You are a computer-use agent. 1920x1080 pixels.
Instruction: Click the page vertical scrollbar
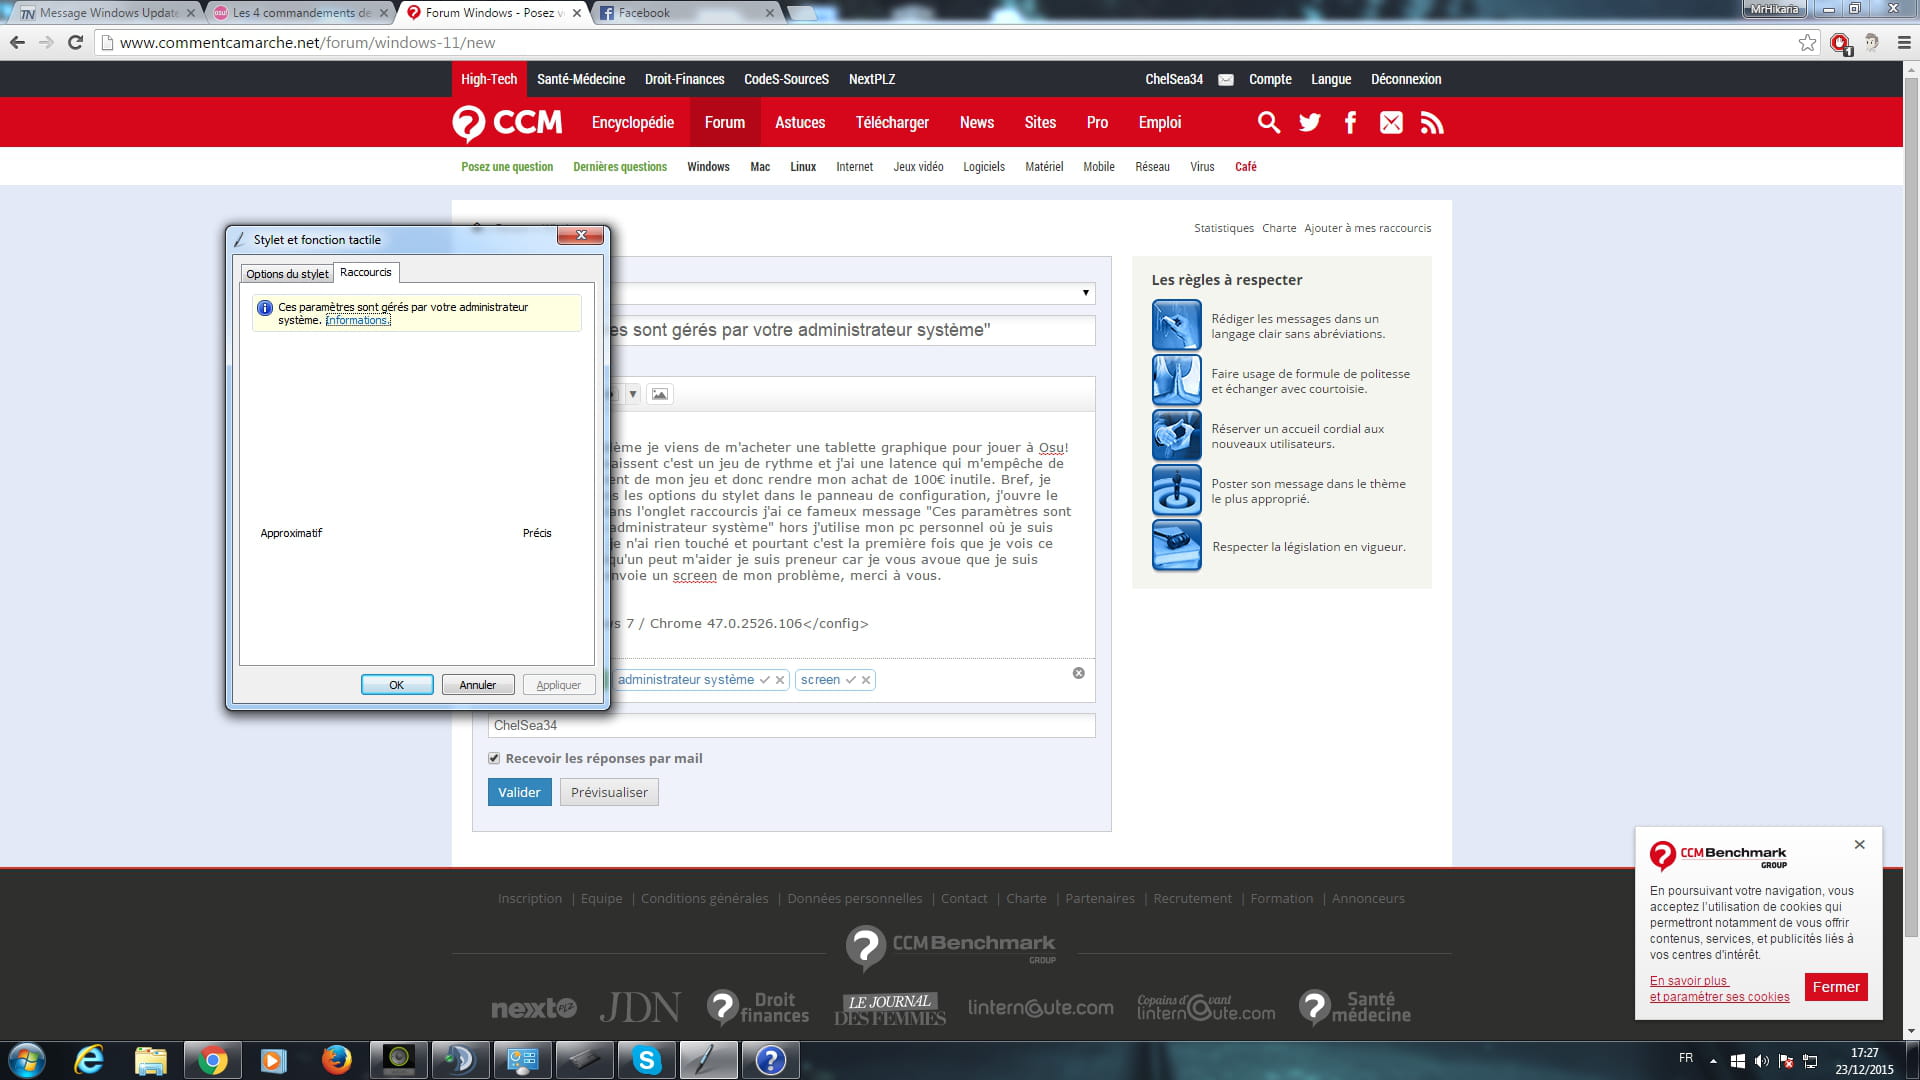pyautogui.click(x=1911, y=500)
